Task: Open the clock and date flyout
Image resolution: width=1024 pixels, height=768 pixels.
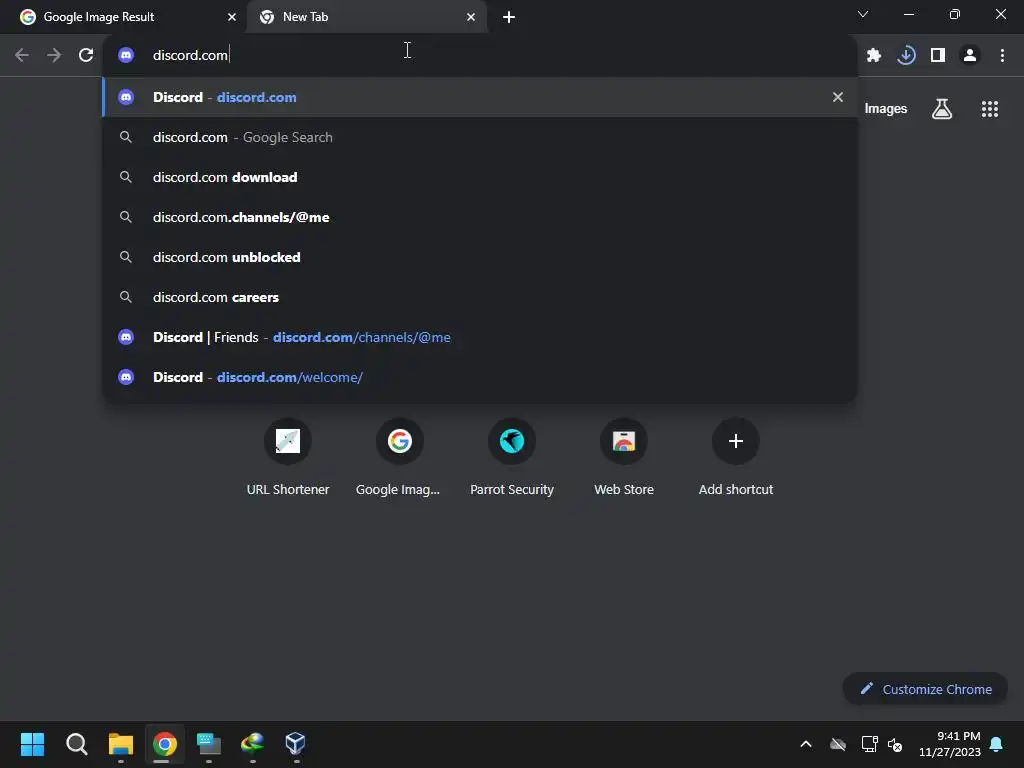Action: point(950,744)
